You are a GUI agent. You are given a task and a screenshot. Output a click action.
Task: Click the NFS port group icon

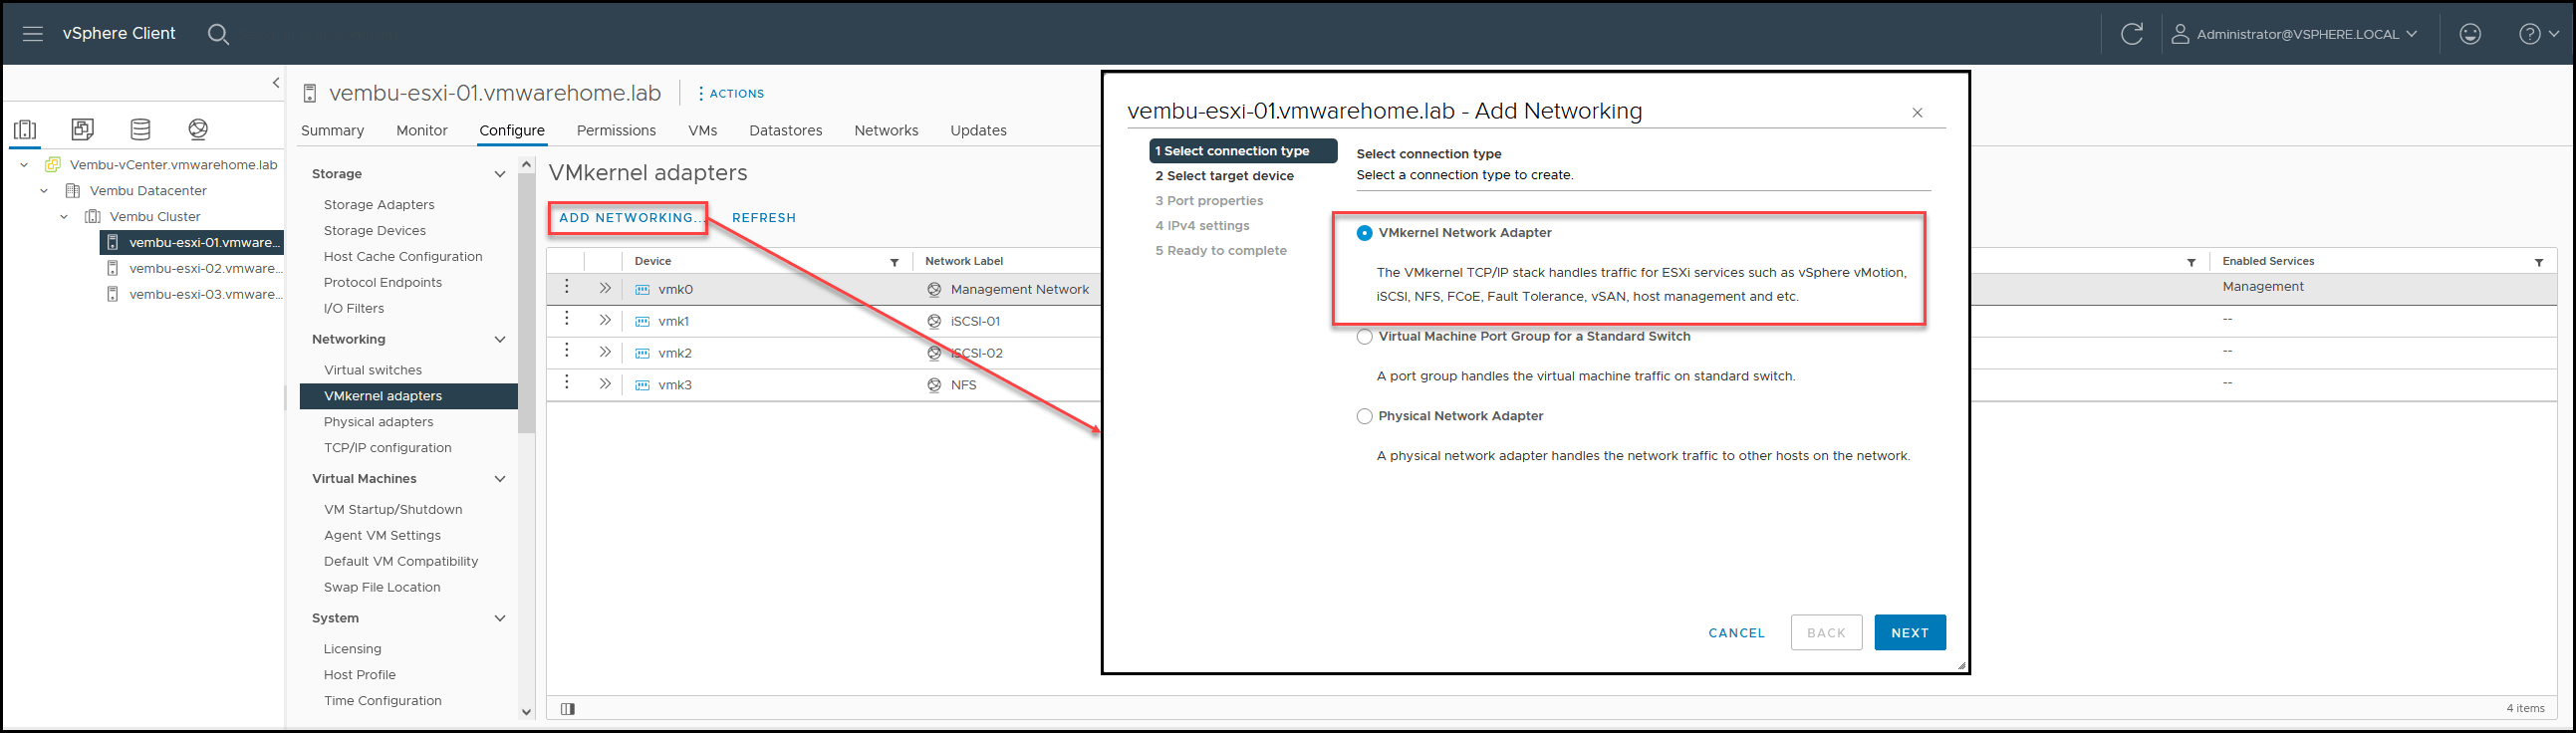coord(934,385)
